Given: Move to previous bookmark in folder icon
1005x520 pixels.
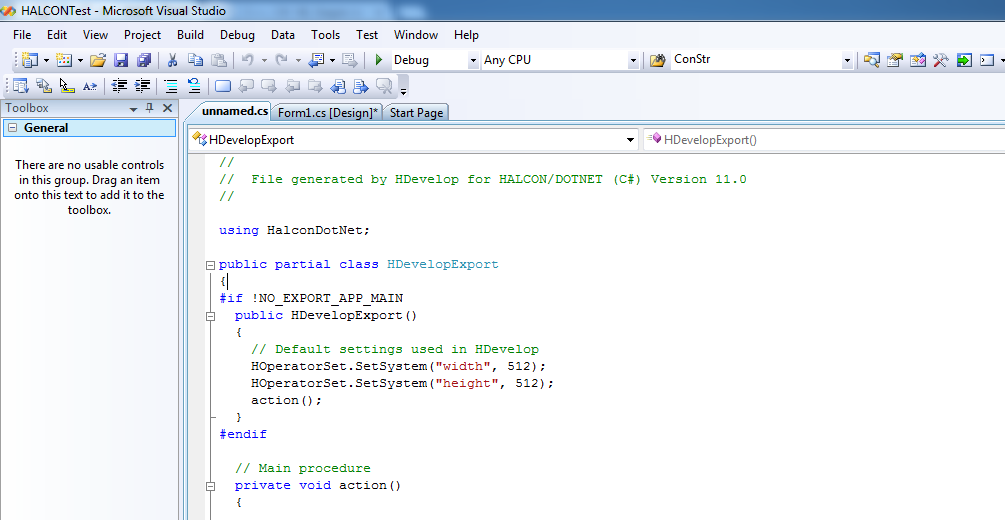Looking at the screenshot, I should click(292, 86).
